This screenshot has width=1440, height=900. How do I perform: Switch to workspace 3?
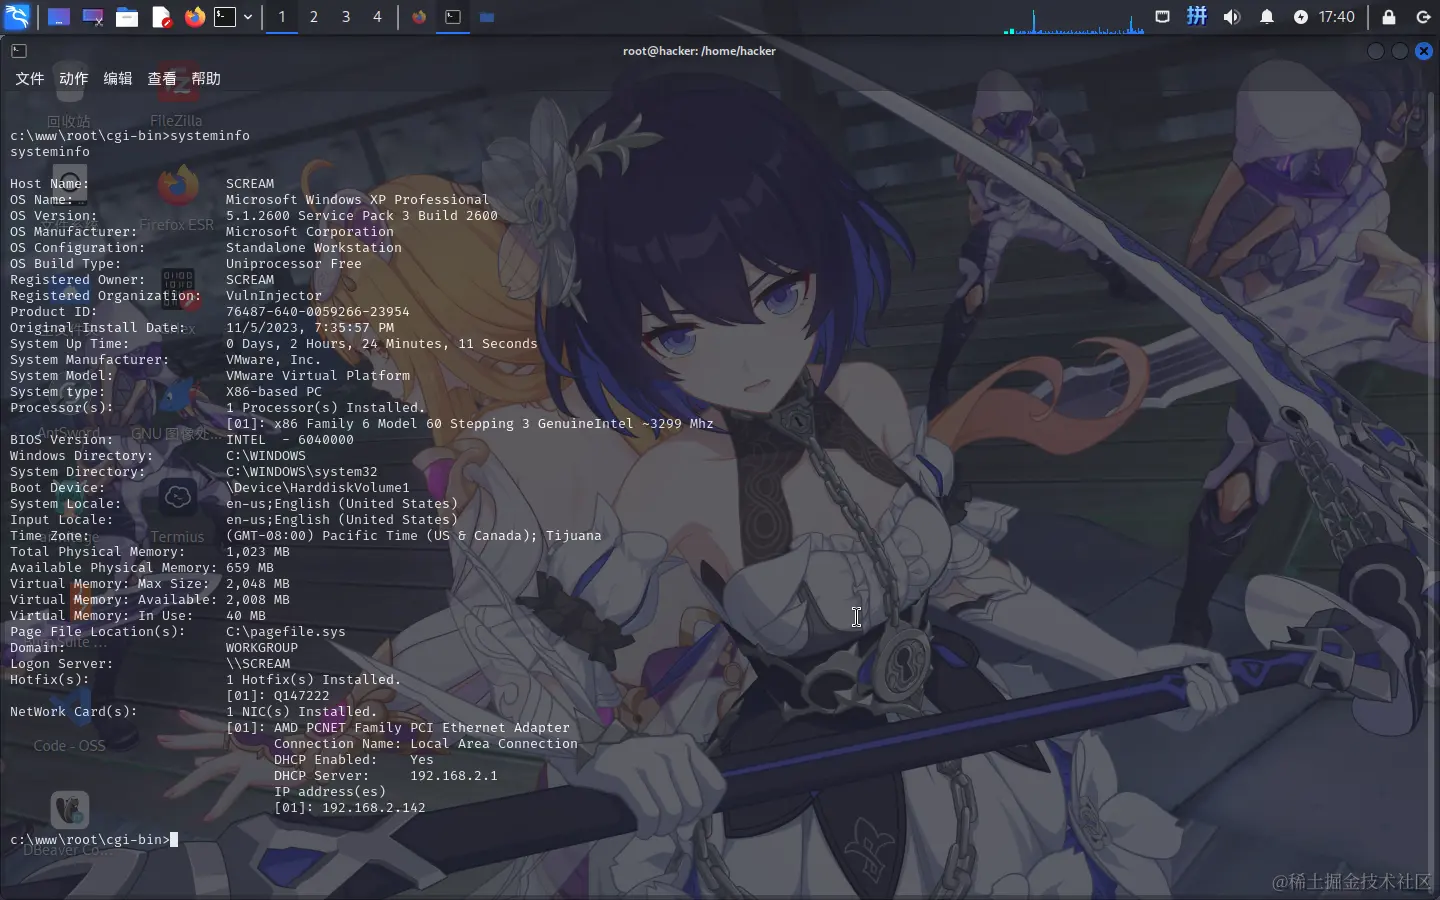click(x=346, y=17)
